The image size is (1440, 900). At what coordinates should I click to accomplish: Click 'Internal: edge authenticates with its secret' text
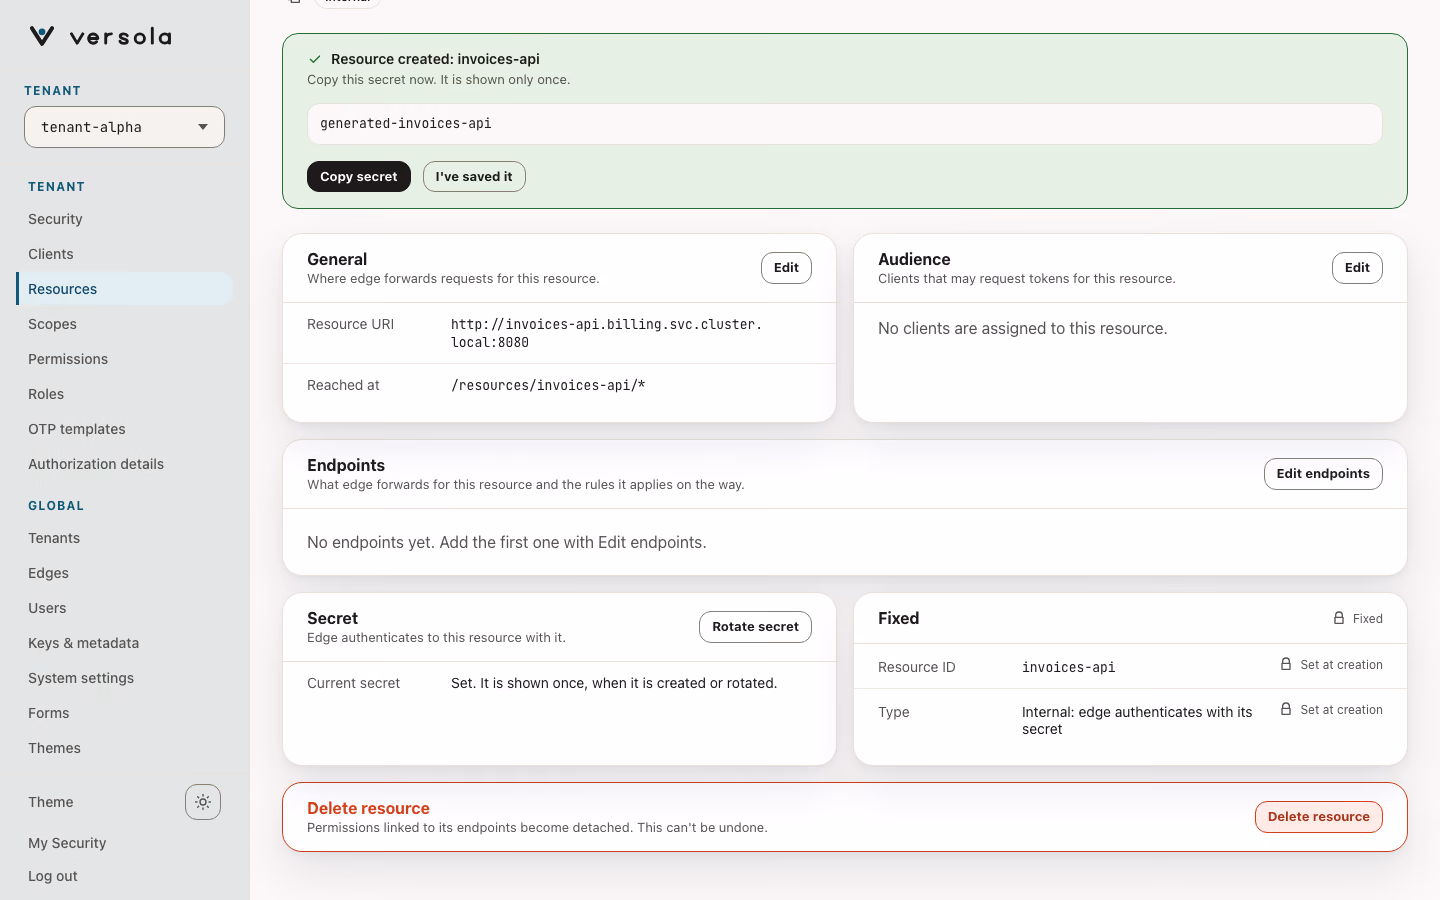click(1137, 720)
